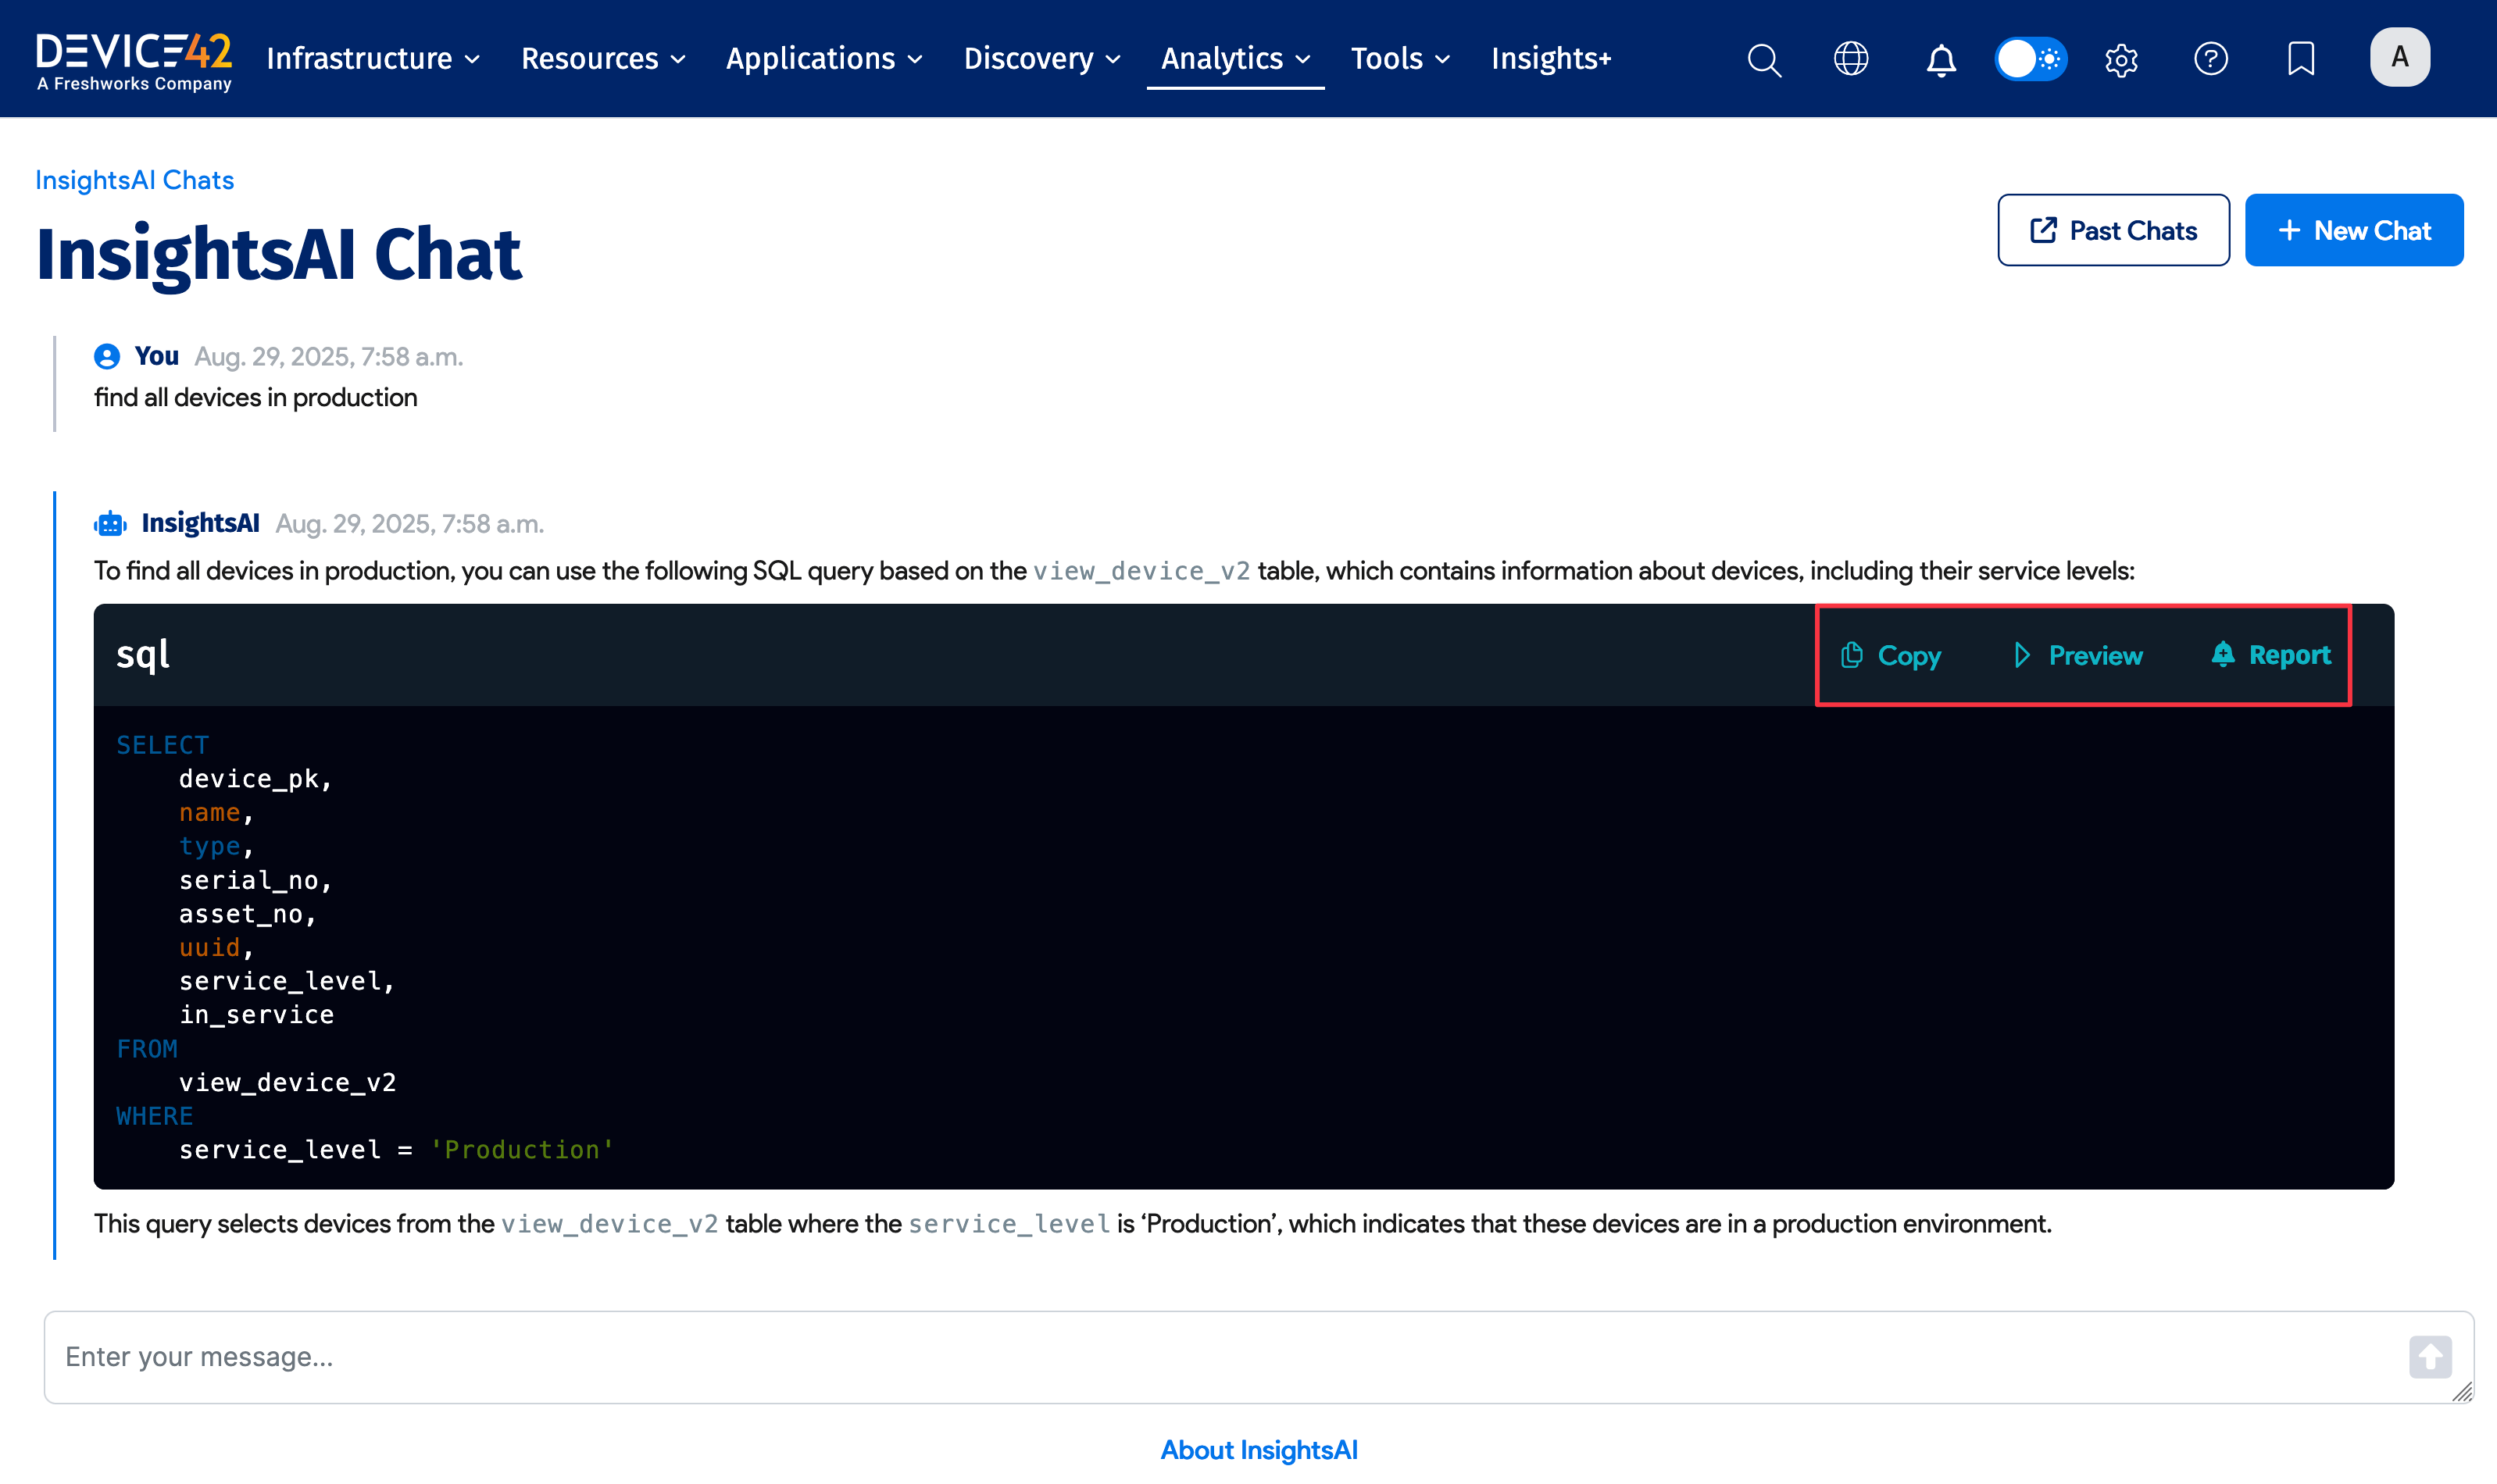Toggle the light/dark theme switch
2497x1484 pixels.
click(2031, 59)
